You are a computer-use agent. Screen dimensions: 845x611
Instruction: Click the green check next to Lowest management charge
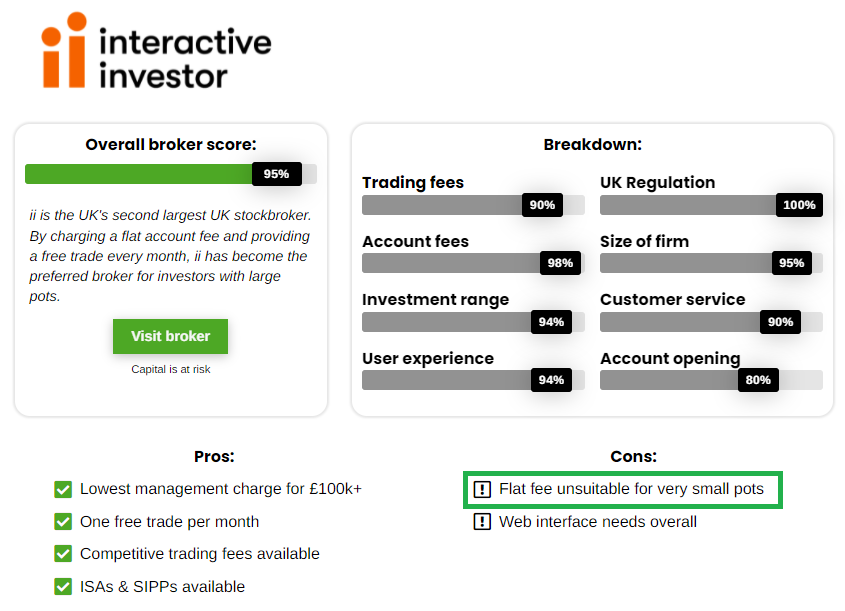point(63,489)
